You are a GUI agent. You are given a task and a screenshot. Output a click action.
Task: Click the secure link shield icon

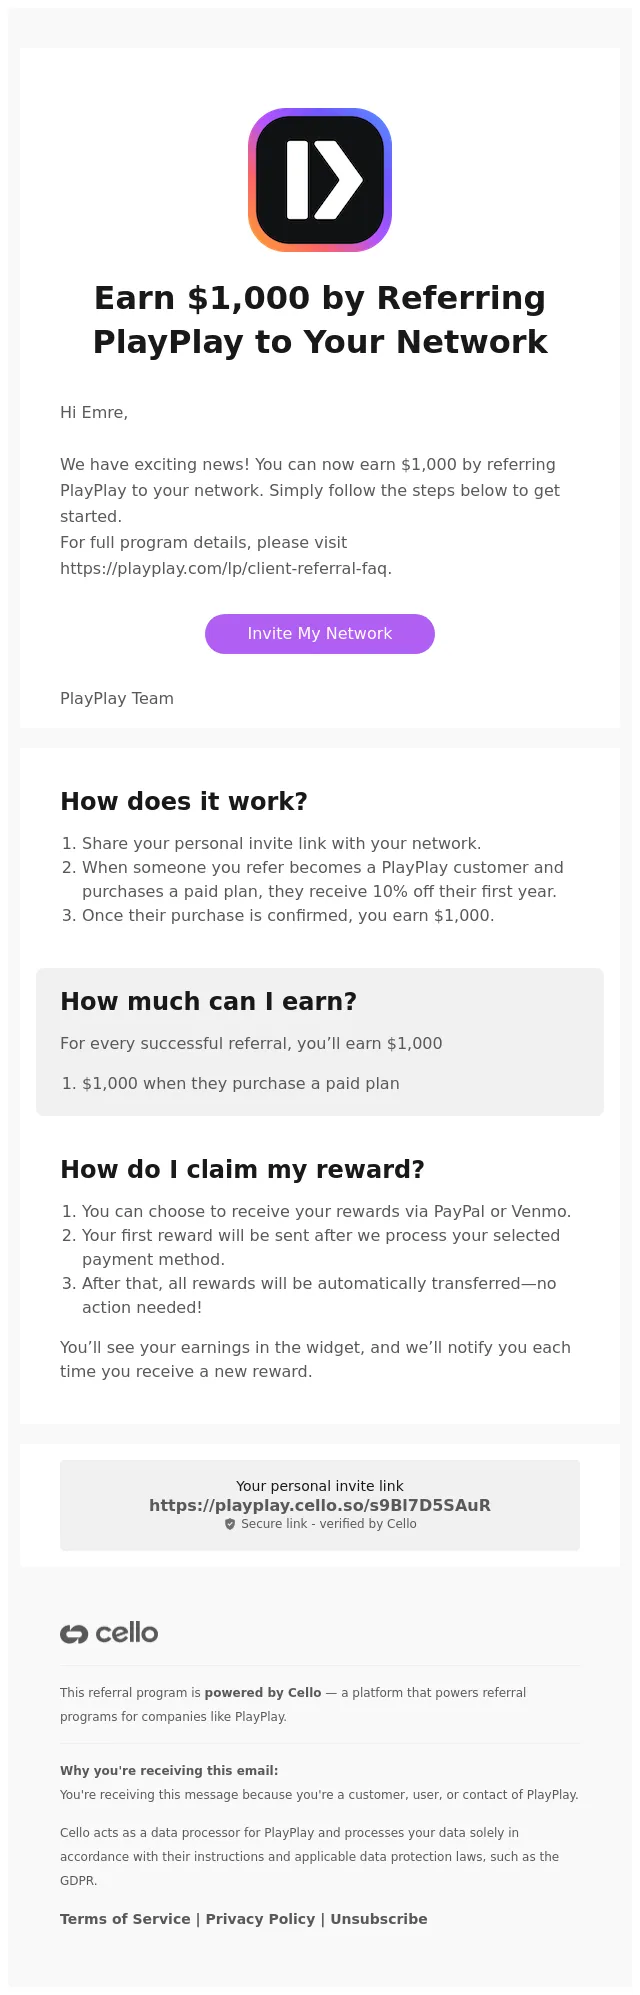[x=230, y=1524]
